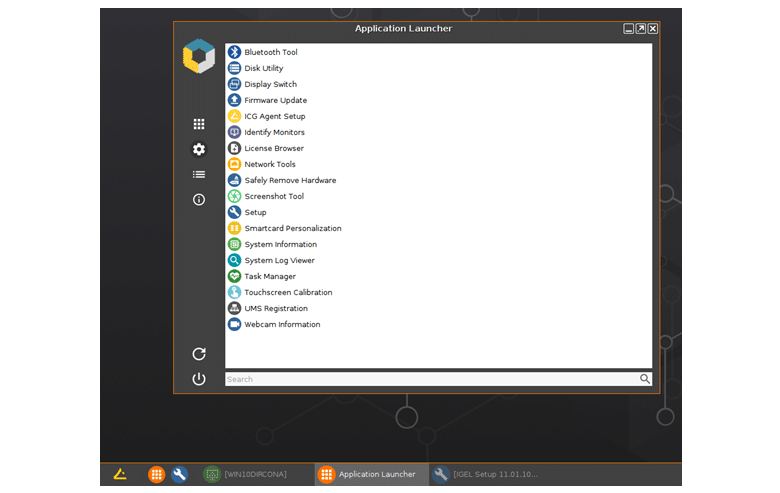Viewport: 780px width, 493px height.
Task: Click the Touchscreen Calibration icon
Action: pos(234,292)
